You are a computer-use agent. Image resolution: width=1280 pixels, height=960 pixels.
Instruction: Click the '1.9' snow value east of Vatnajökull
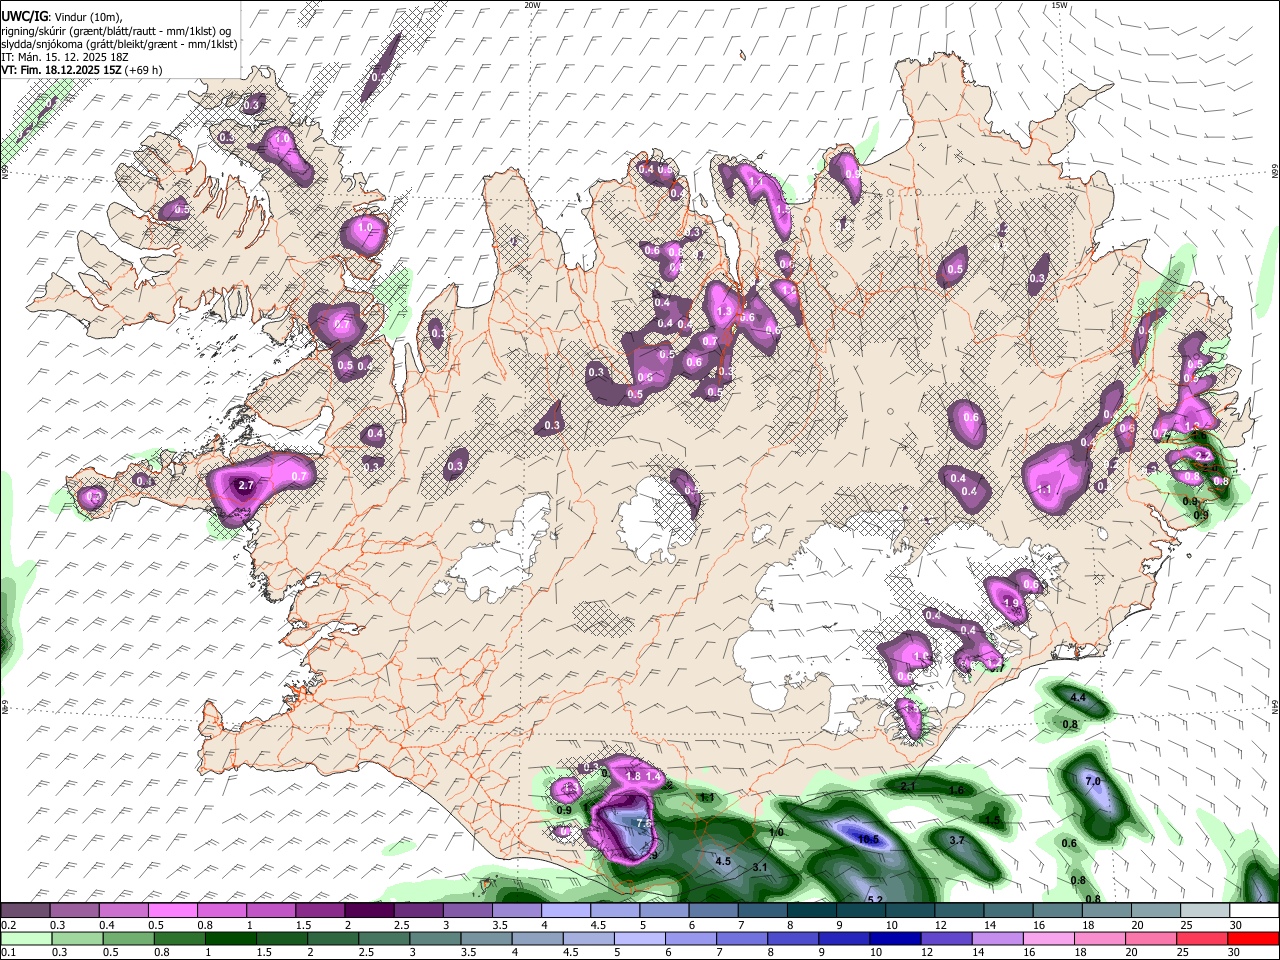tap(1011, 604)
